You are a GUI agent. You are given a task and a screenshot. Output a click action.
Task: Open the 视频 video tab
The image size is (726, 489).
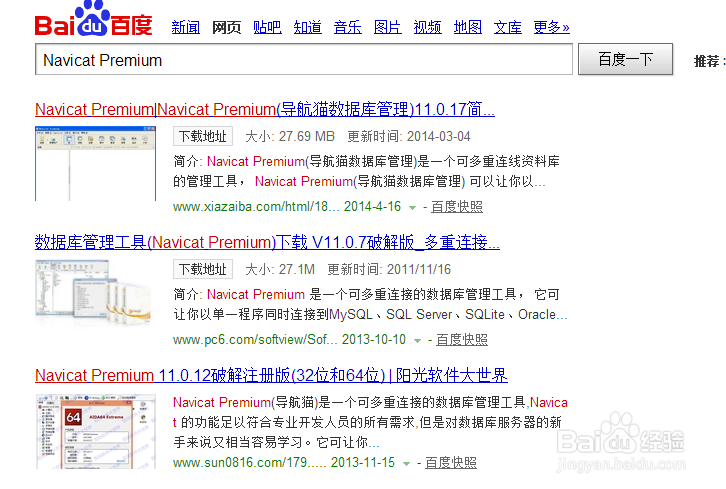point(427,27)
